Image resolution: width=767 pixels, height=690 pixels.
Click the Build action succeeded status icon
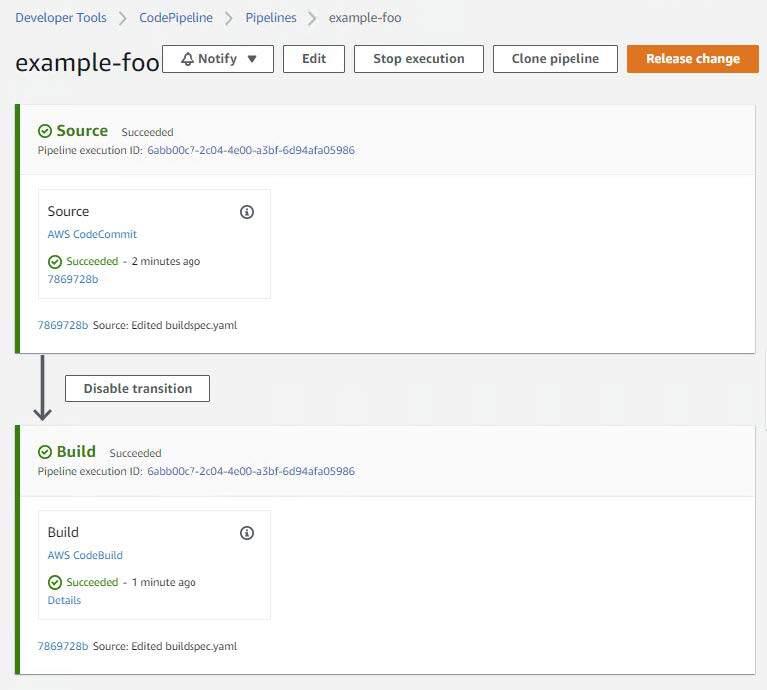click(55, 583)
